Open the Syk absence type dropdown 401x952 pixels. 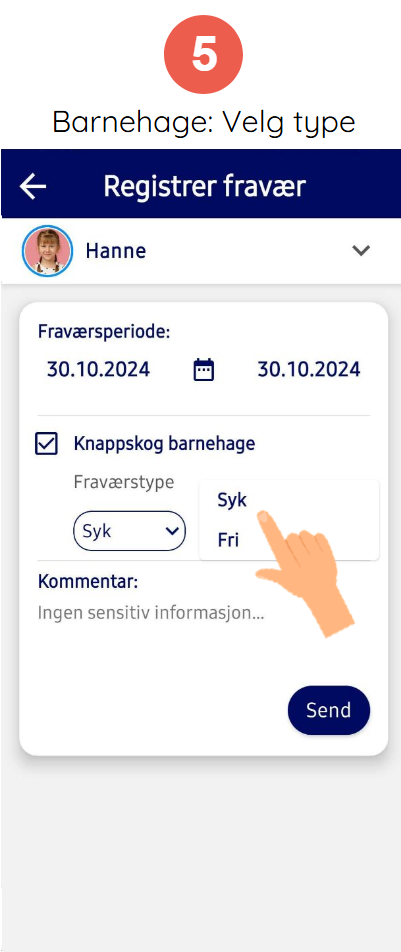129,531
